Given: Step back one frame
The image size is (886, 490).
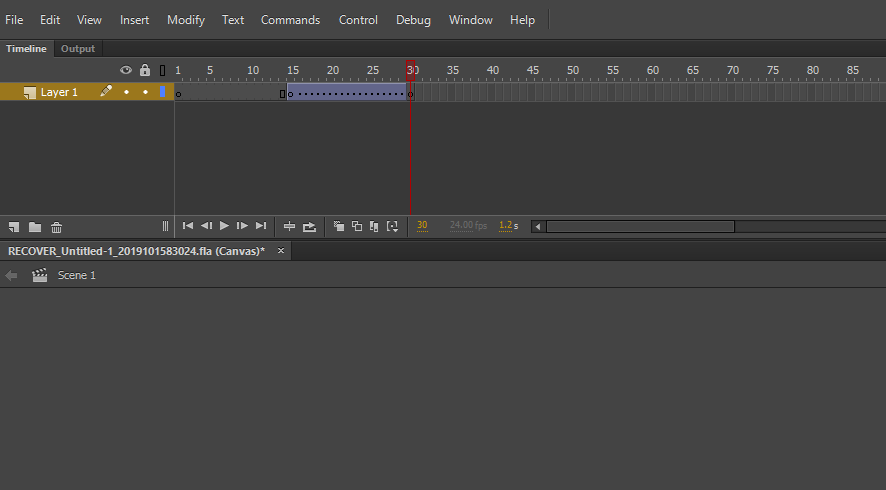Looking at the screenshot, I should tap(206, 226).
